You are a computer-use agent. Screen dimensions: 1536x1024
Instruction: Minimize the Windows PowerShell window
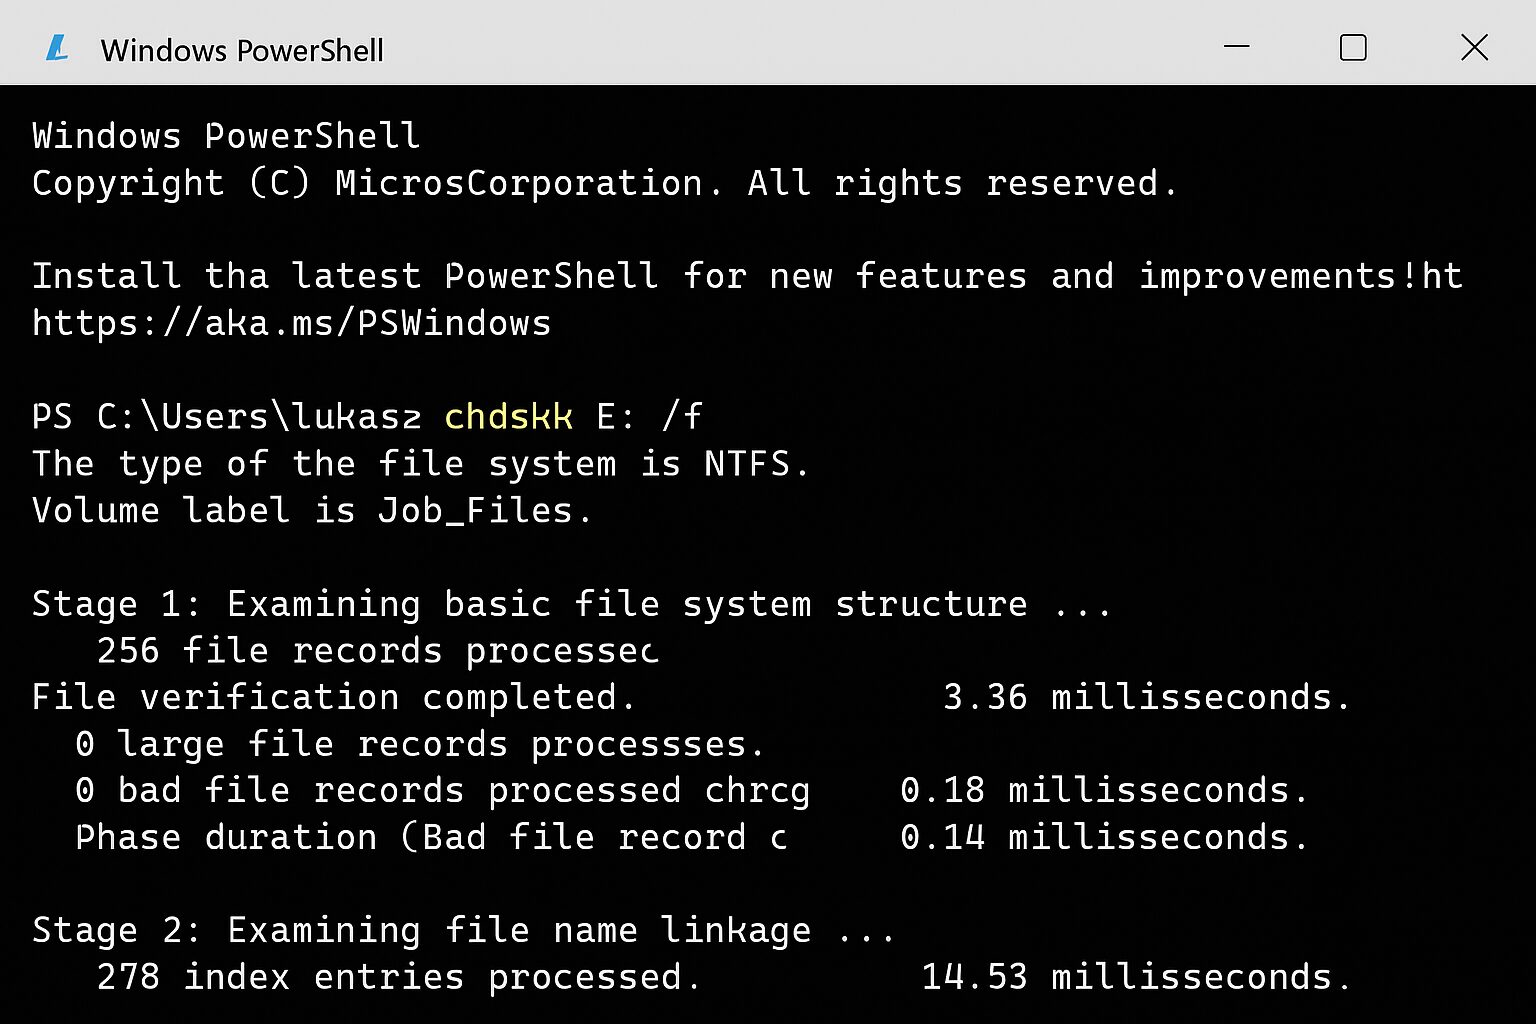coord(1237,47)
